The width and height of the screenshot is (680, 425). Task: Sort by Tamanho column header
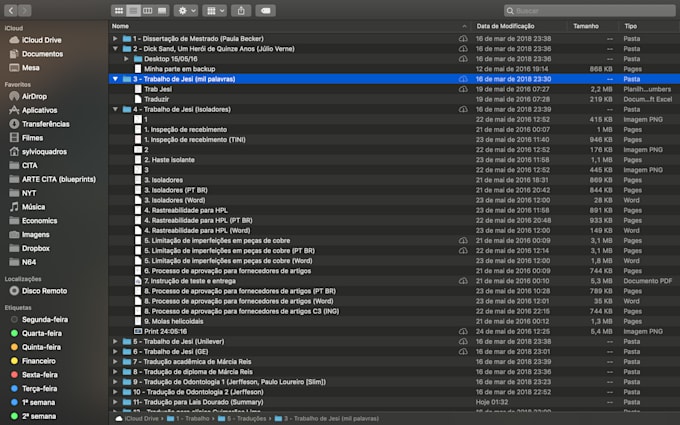pos(586,25)
